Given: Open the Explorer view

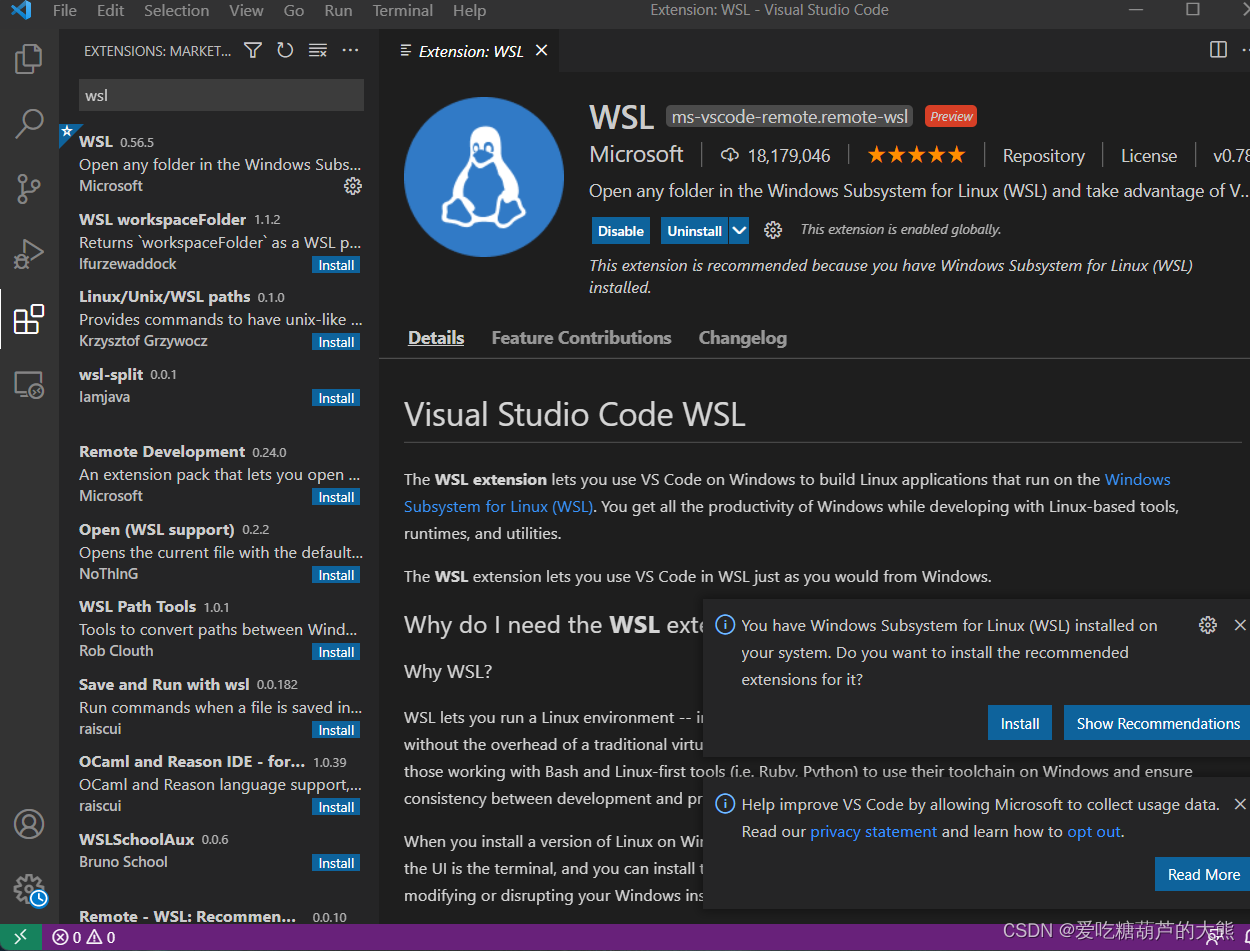Looking at the screenshot, I should [28, 58].
